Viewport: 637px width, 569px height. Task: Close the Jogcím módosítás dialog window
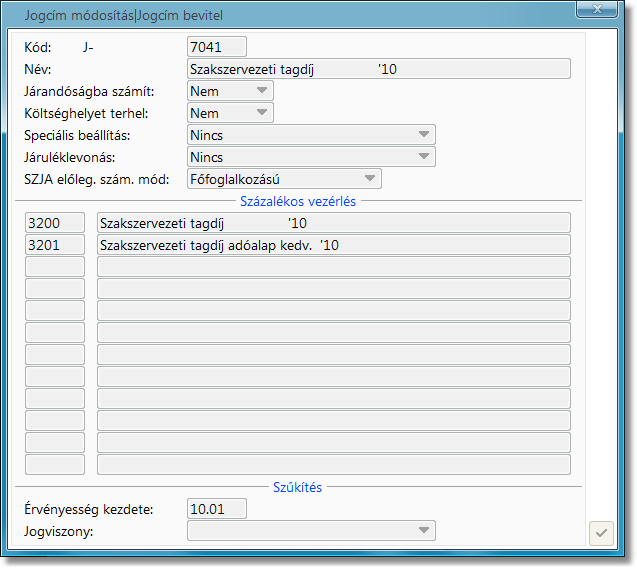coord(597,9)
